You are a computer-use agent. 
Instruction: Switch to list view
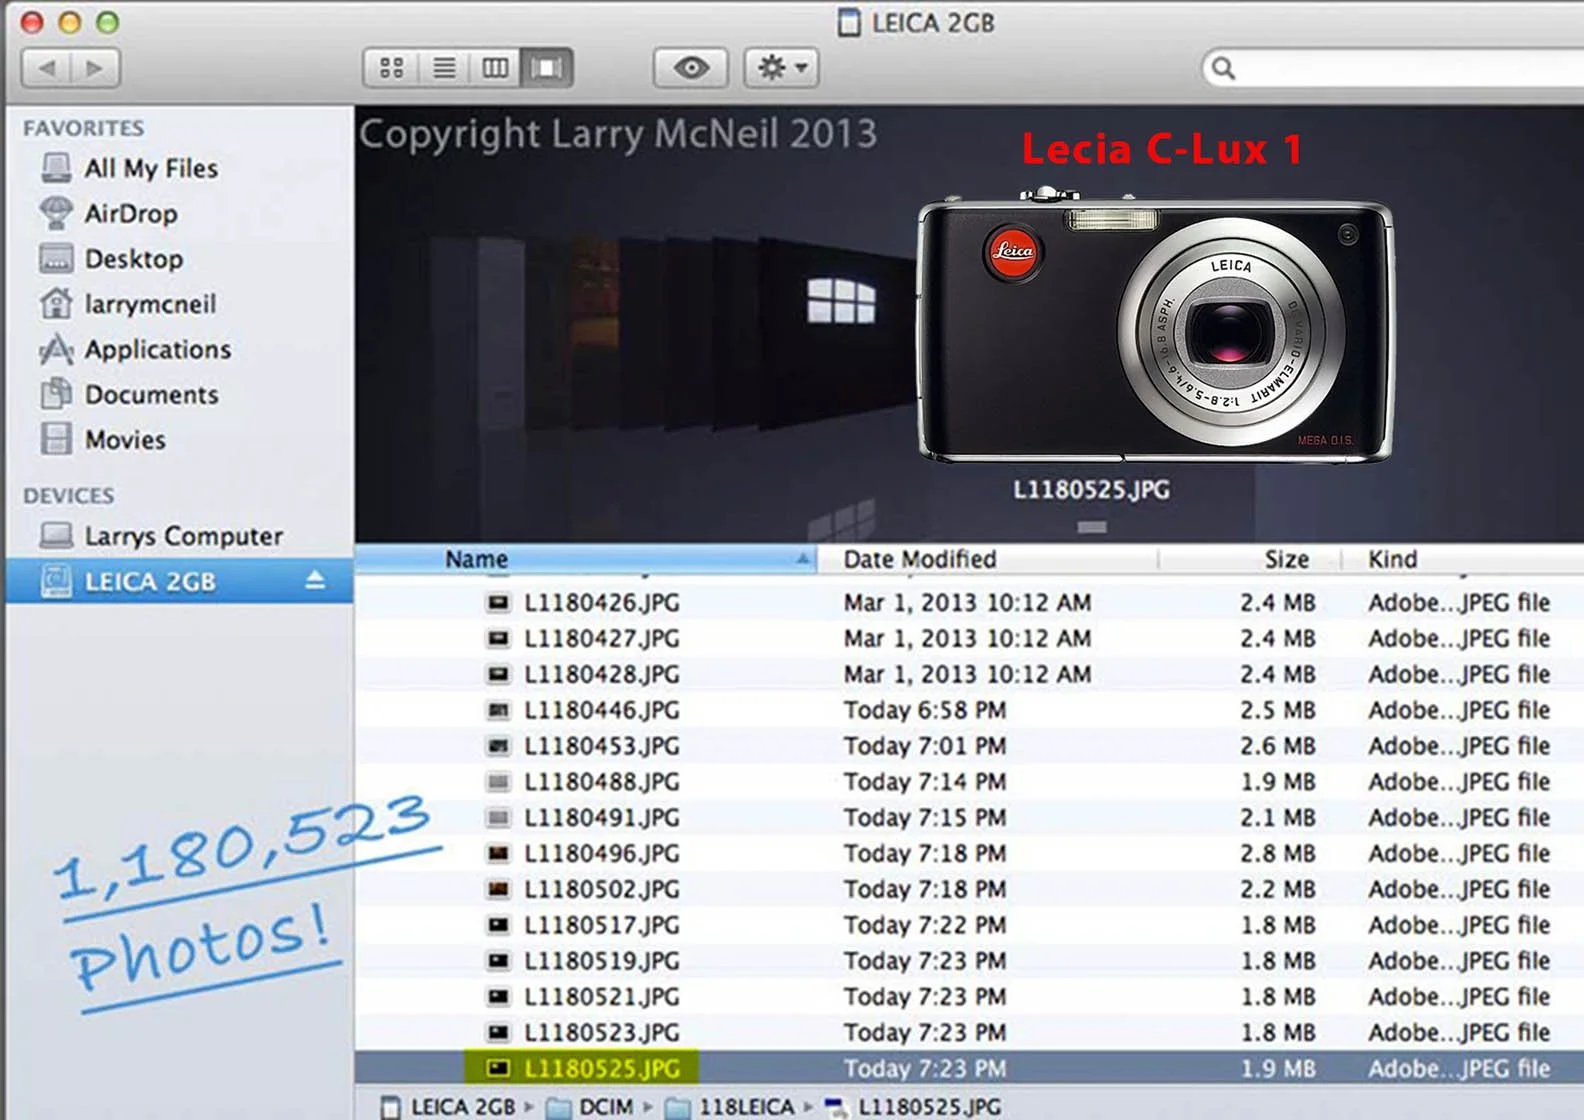point(444,68)
